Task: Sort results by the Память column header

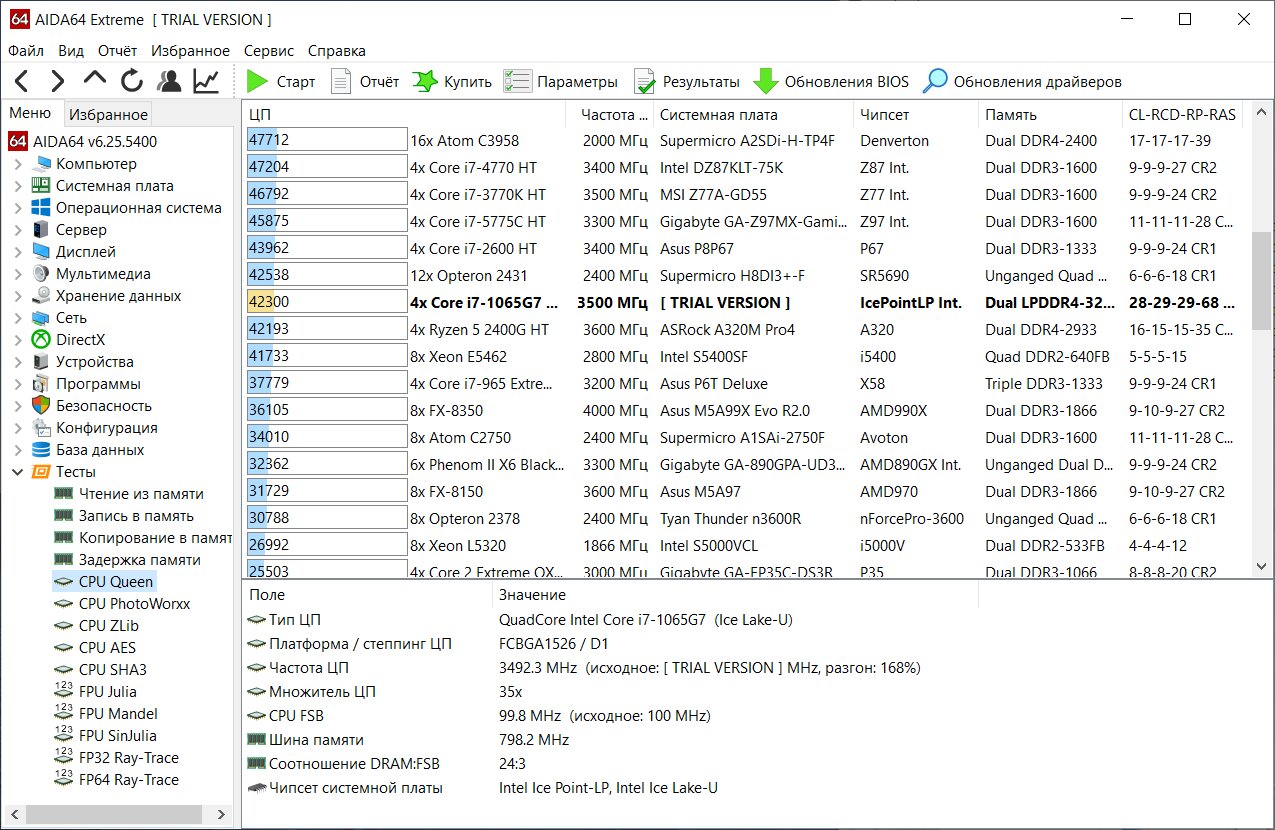Action: pos(1050,115)
